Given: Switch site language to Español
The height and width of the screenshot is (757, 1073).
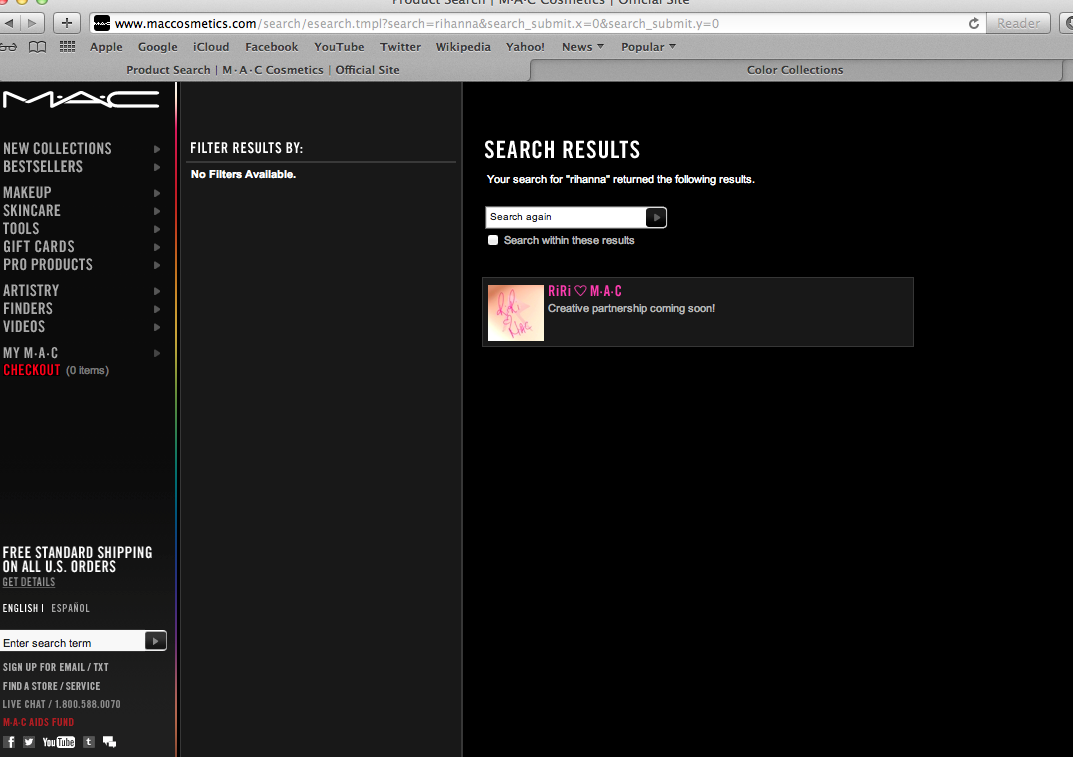Looking at the screenshot, I should (x=70, y=608).
